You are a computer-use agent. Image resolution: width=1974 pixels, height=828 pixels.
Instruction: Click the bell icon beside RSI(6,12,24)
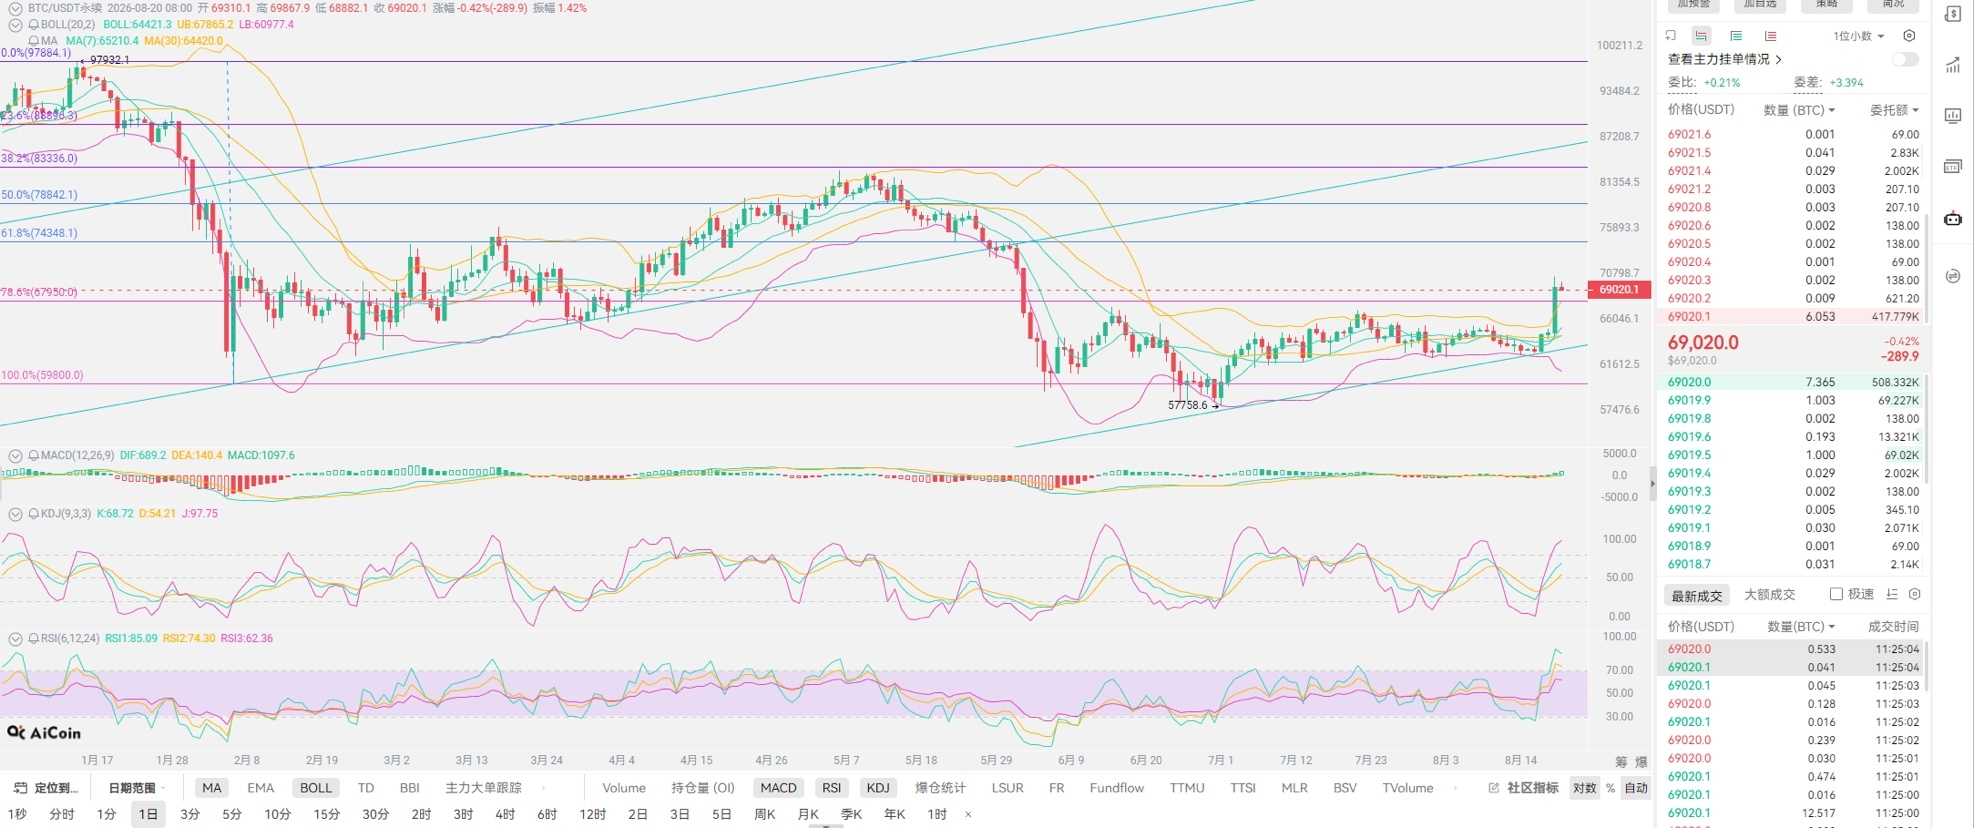pyautogui.click(x=34, y=638)
